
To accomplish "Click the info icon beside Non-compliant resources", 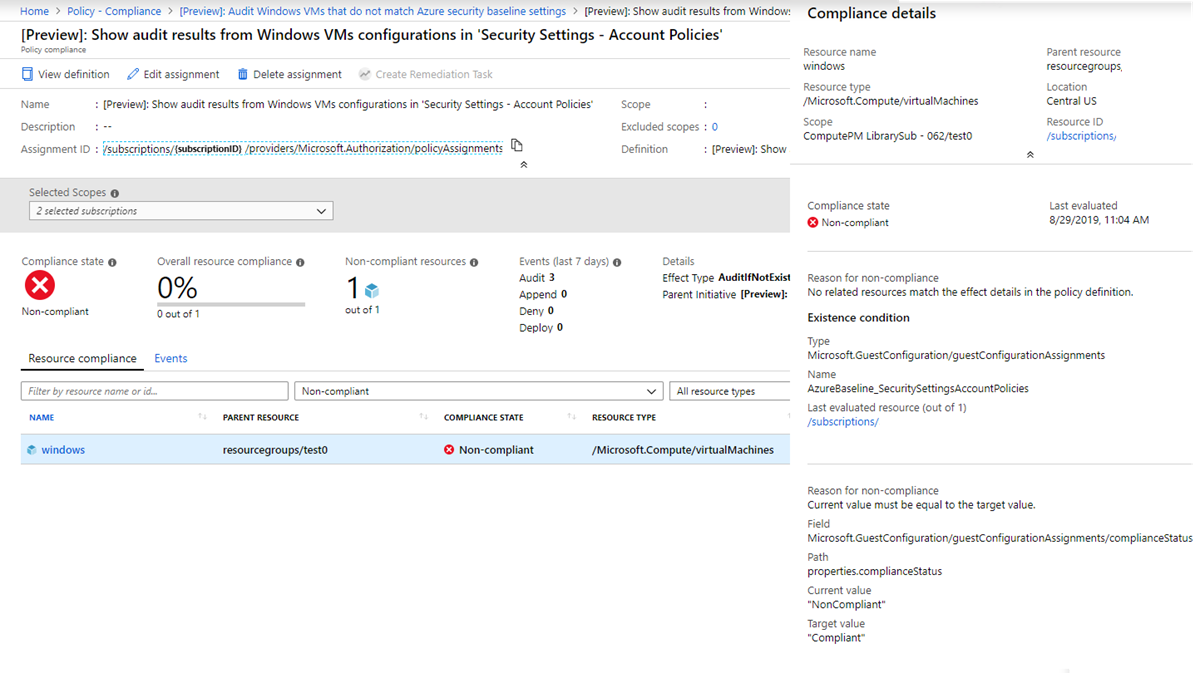I will [x=474, y=262].
